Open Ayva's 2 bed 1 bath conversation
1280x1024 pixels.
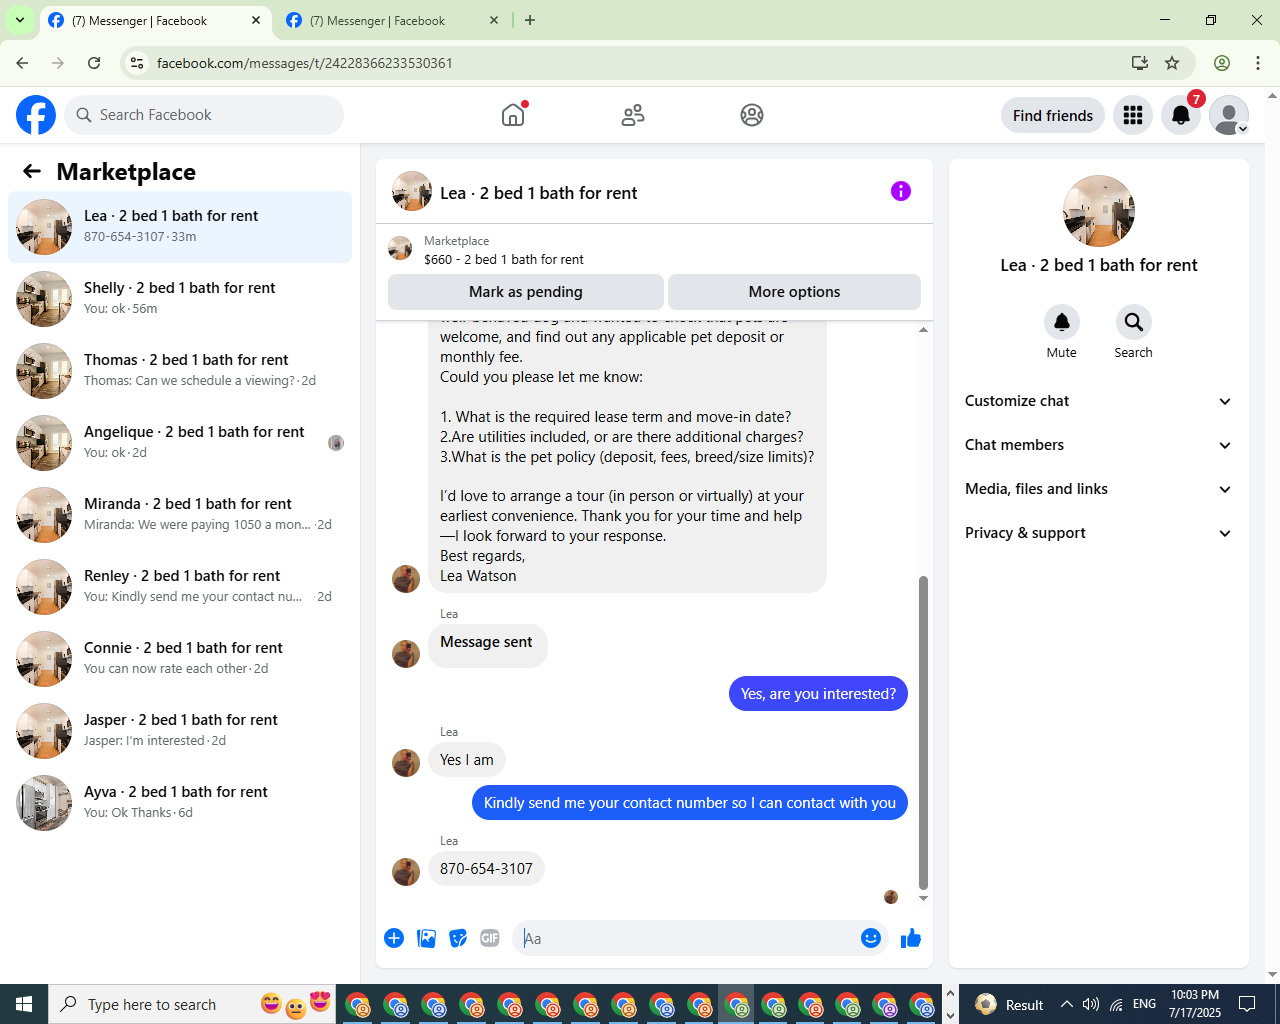(180, 803)
